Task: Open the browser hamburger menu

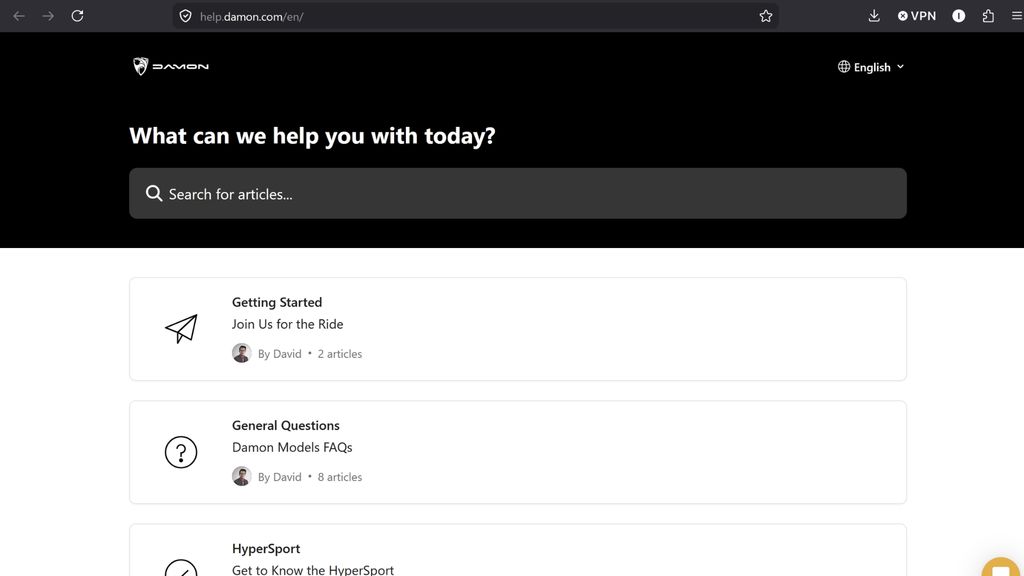Action: 1016,16
